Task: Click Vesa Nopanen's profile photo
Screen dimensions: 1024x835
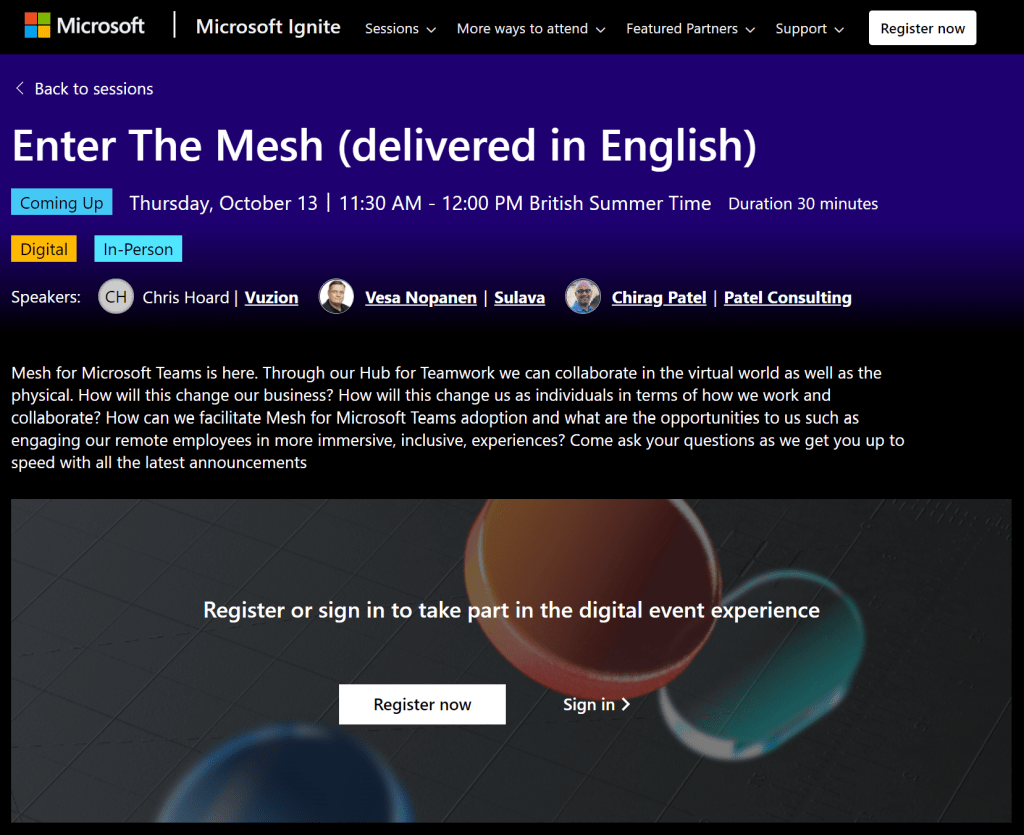Action: tap(336, 297)
